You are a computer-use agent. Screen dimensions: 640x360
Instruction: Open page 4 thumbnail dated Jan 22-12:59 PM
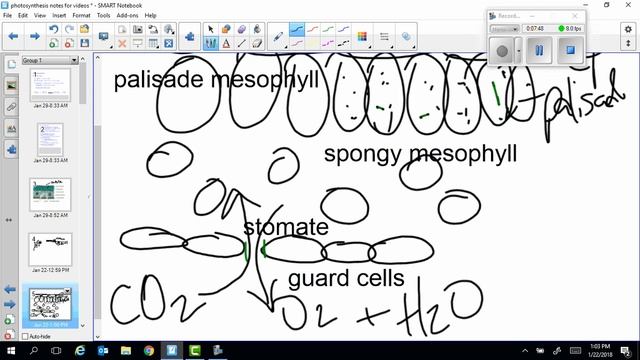50,249
